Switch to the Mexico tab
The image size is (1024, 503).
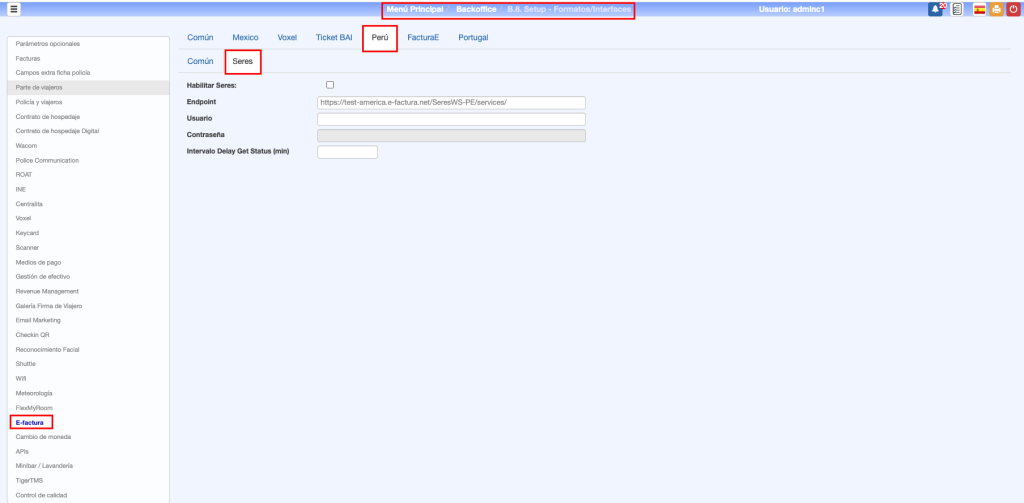245,37
